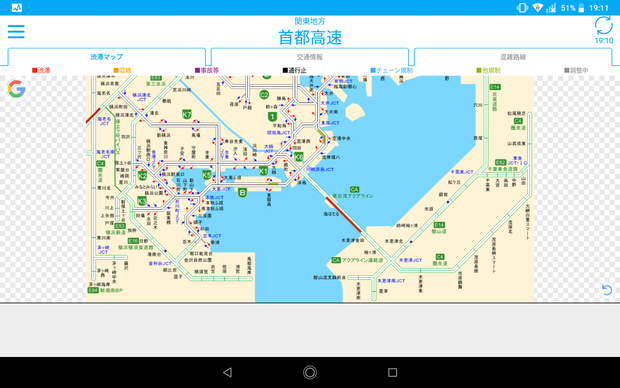Viewport: 620px width, 388px height.
Task: Tap the 茅ヶ崎JCT label
Action: [x=103, y=249]
